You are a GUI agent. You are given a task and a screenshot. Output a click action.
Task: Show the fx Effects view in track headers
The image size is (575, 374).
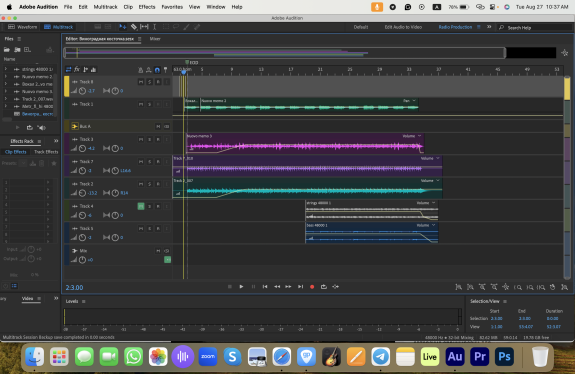click(77, 69)
